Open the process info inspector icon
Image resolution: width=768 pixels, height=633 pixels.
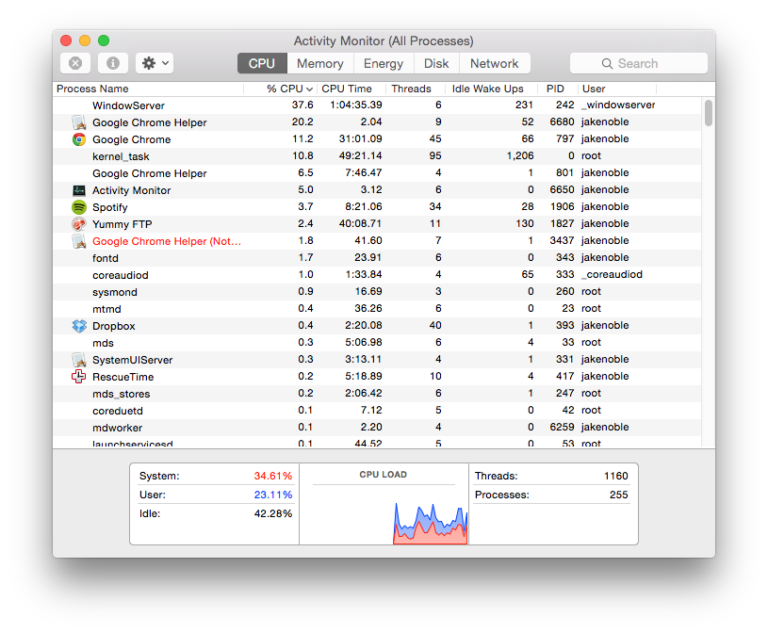click(113, 63)
